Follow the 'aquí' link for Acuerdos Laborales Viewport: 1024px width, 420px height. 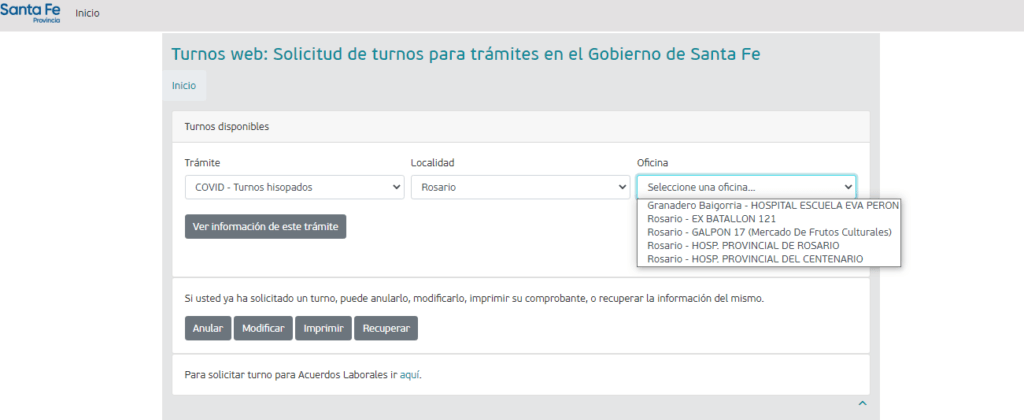(x=408, y=375)
